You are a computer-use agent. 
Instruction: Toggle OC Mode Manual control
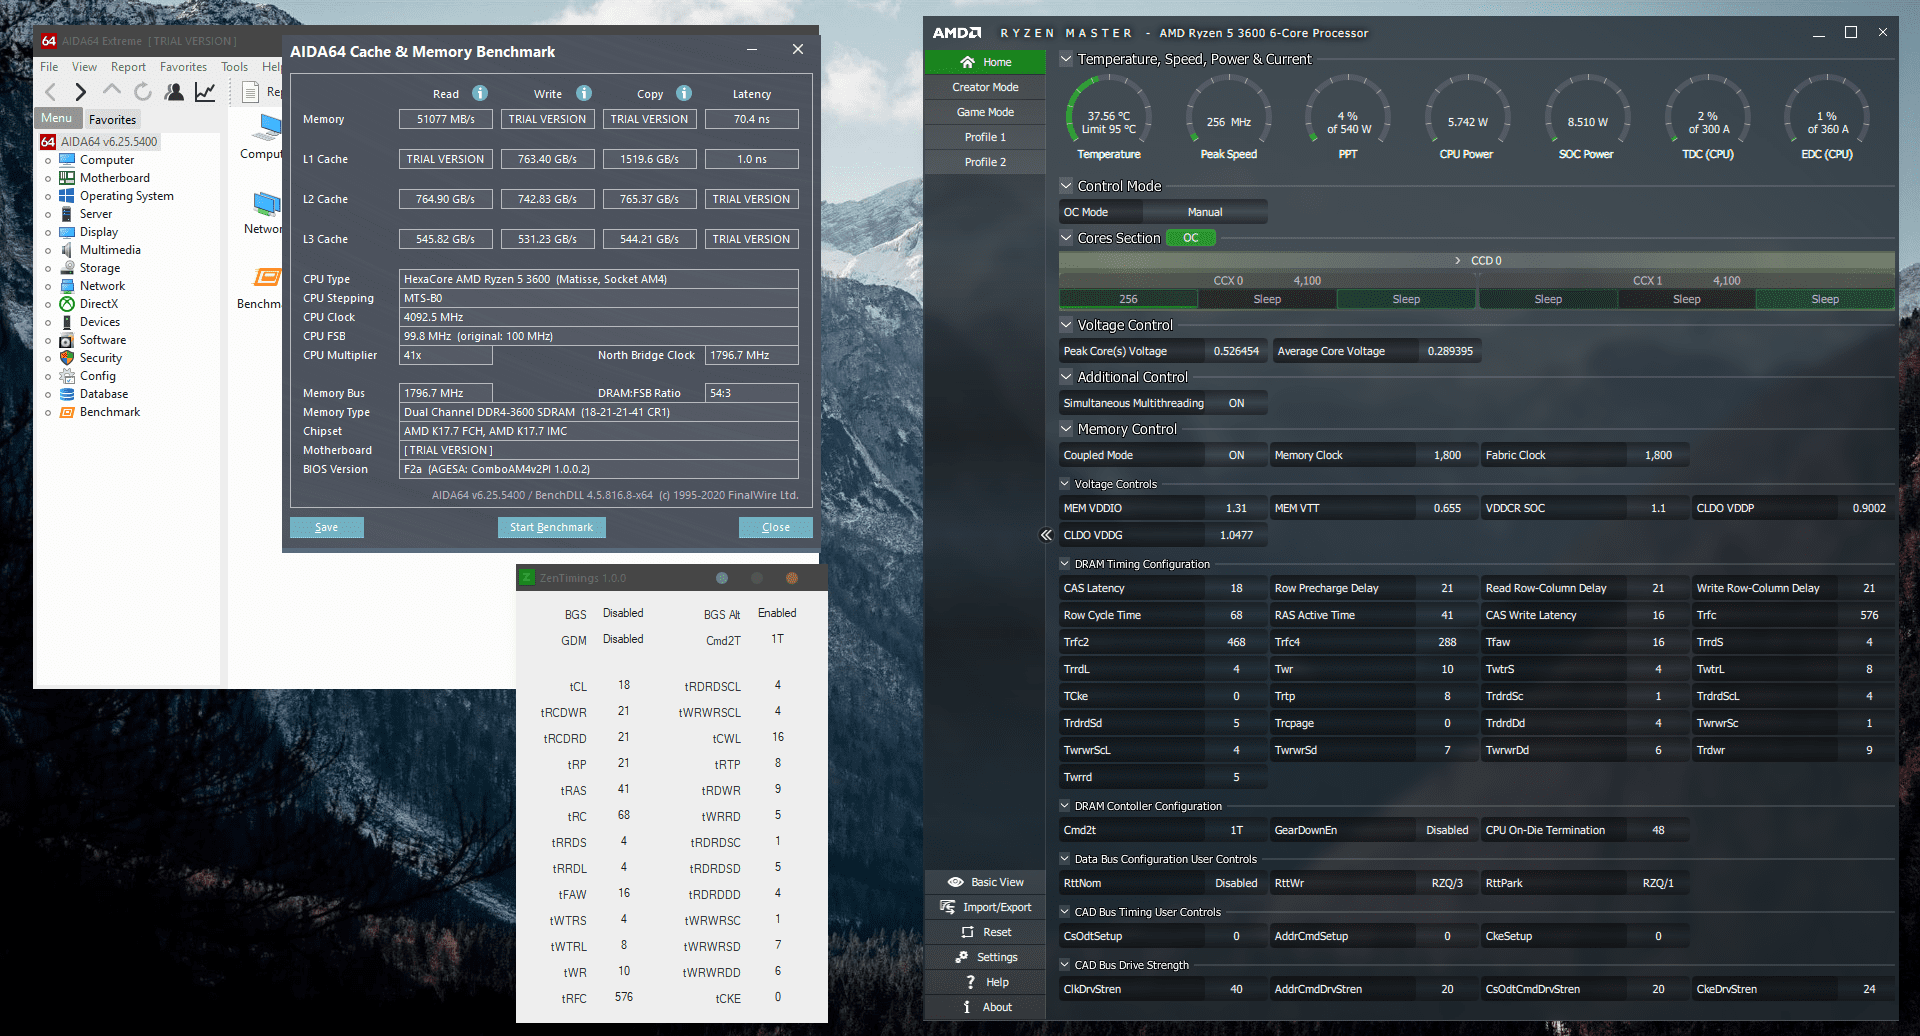coord(1204,212)
